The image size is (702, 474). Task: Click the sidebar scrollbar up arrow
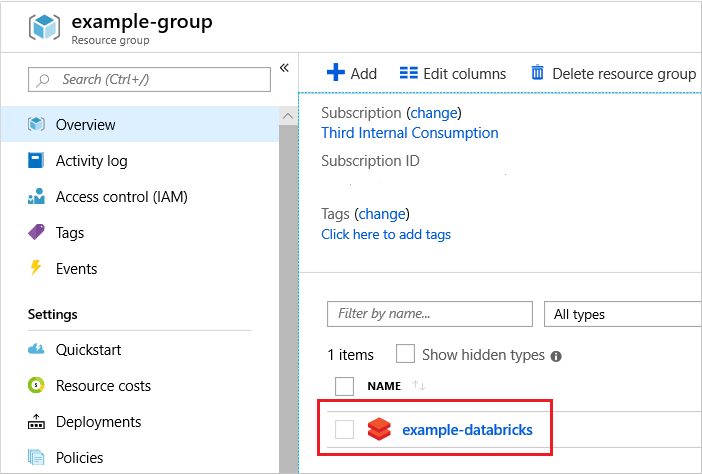coord(288,117)
